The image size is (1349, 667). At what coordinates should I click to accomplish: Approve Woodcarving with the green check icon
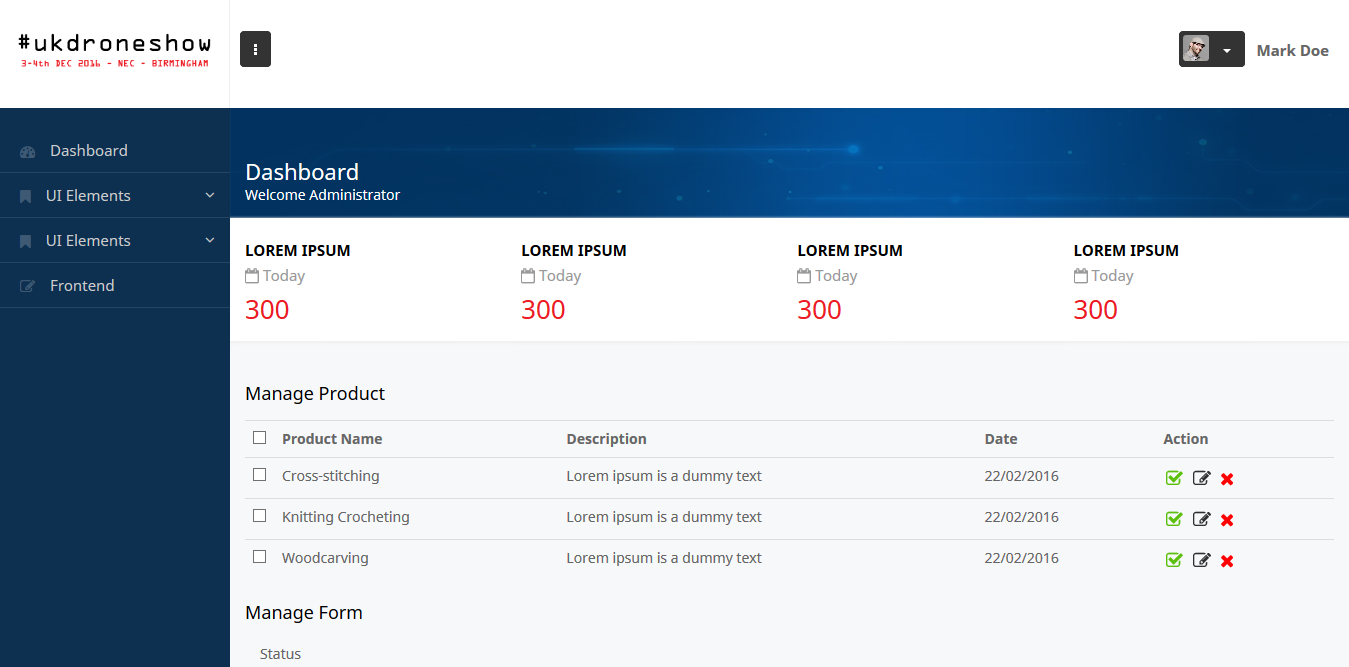tap(1174, 560)
